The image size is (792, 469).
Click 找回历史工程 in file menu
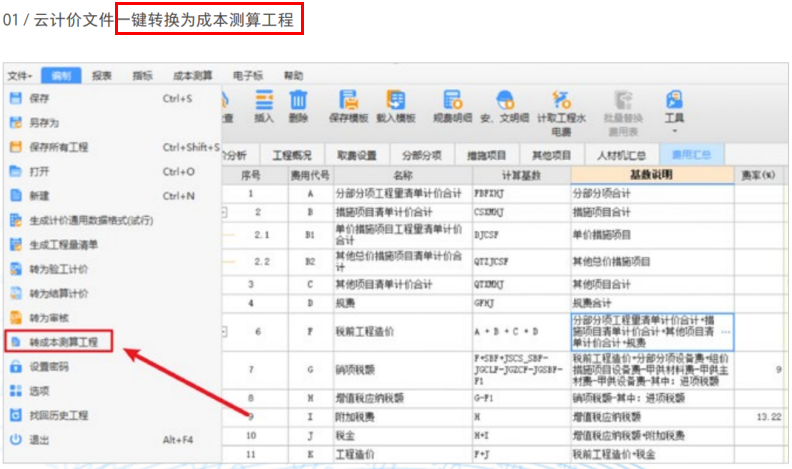tap(58, 415)
